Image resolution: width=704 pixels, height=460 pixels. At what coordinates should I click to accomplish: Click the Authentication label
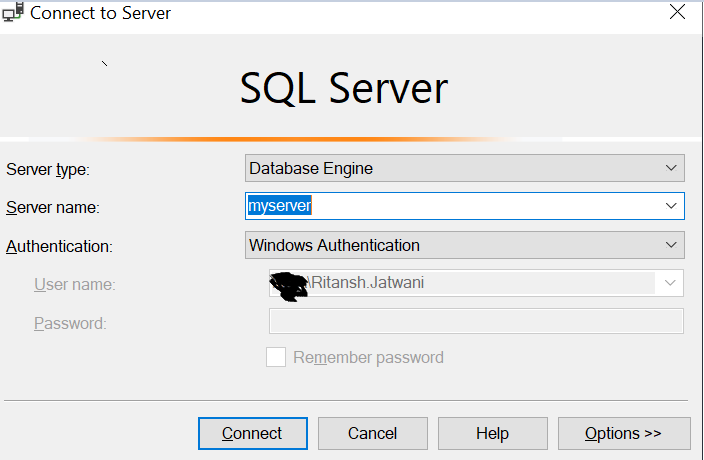point(59,246)
